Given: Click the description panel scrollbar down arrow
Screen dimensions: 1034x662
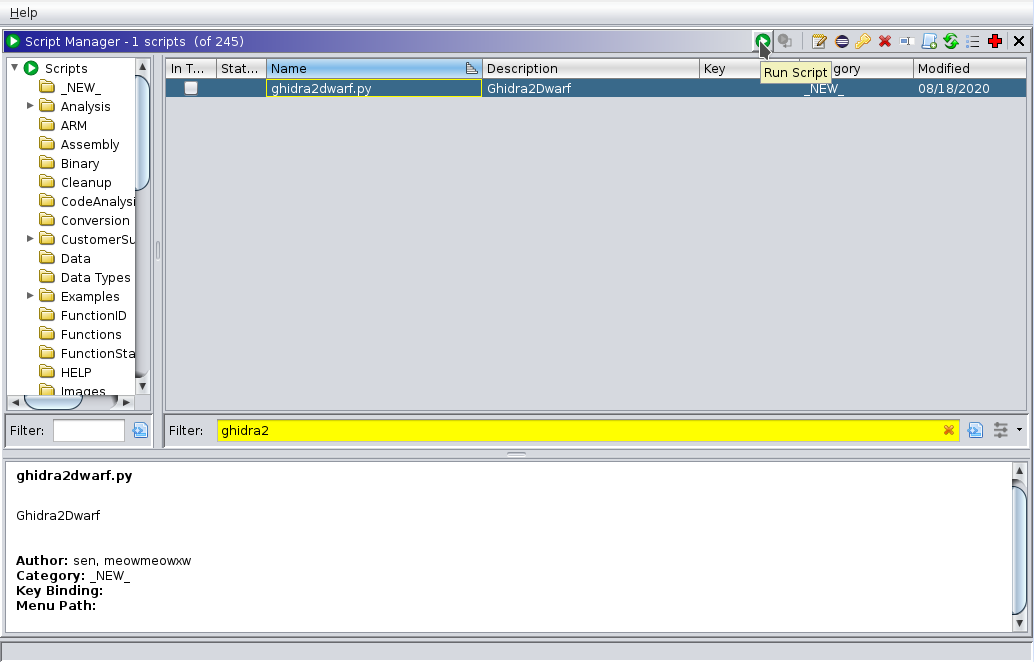Looking at the screenshot, I should coord(1019,623).
